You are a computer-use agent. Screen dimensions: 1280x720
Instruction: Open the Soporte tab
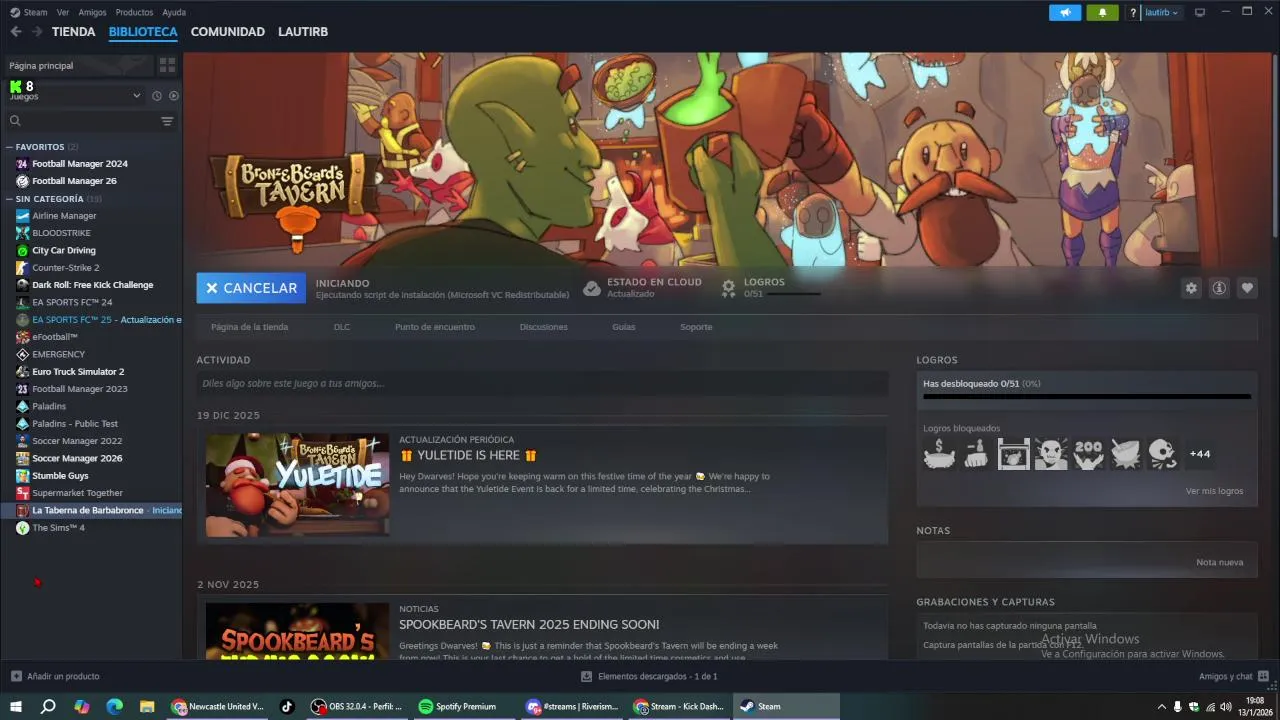pos(696,327)
